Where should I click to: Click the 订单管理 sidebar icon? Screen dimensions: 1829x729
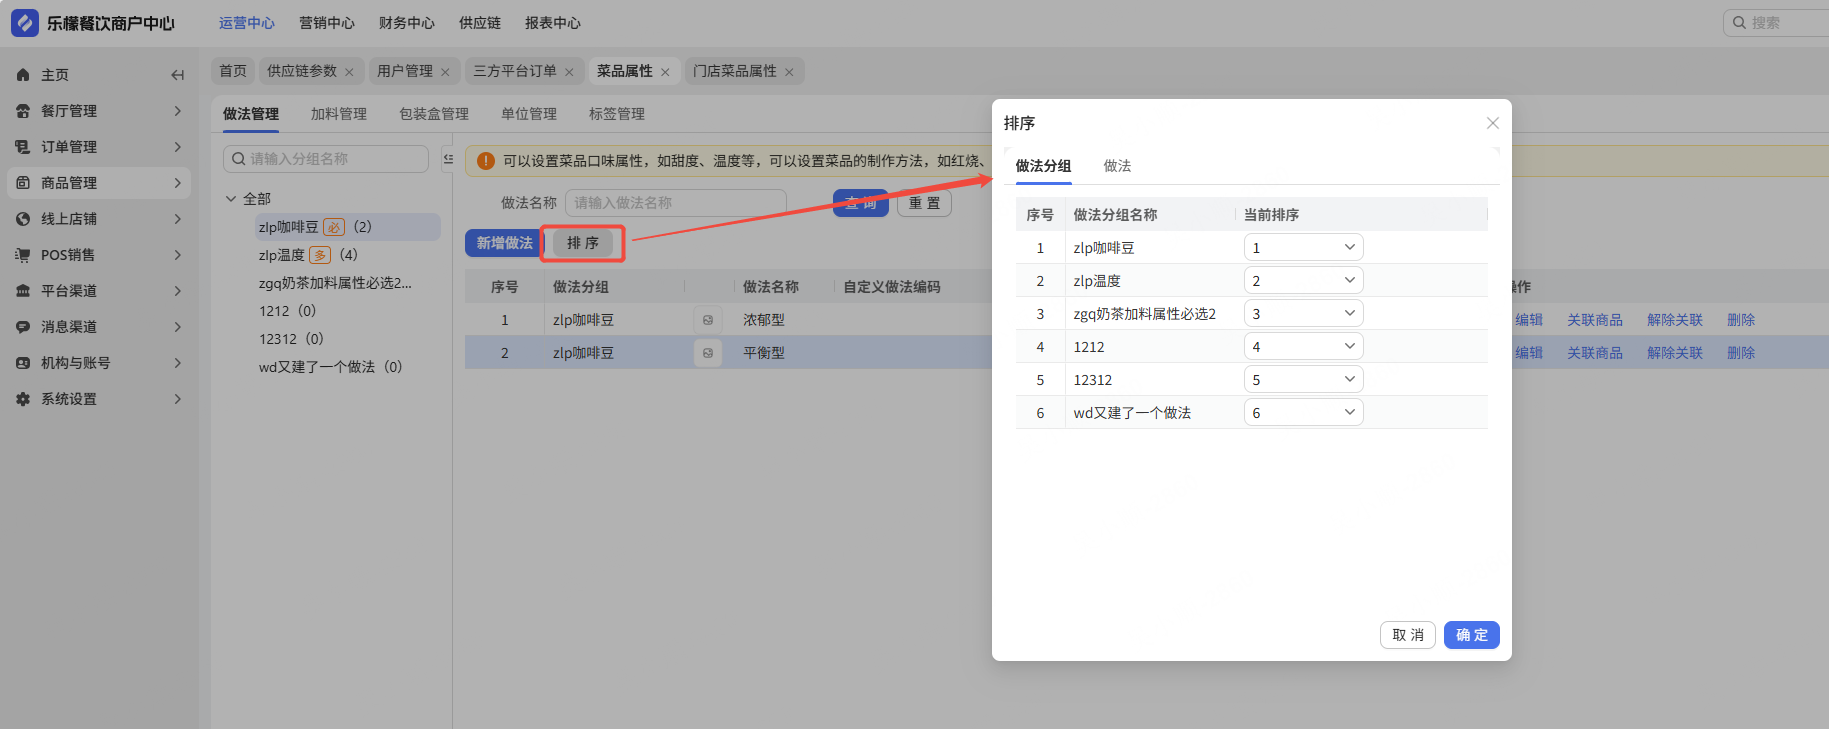coord(23,147)
